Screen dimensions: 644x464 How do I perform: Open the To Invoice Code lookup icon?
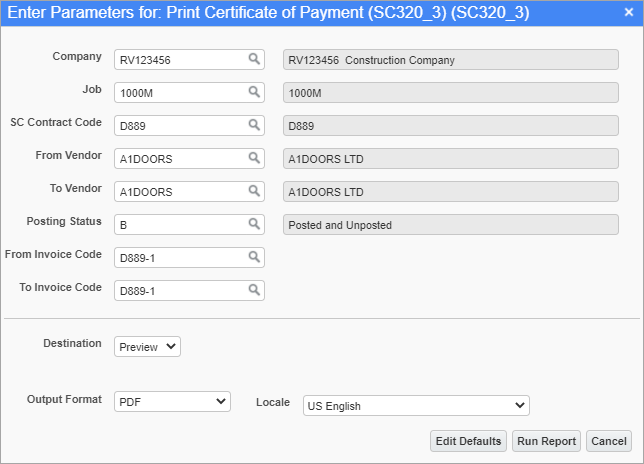(254, 291)
